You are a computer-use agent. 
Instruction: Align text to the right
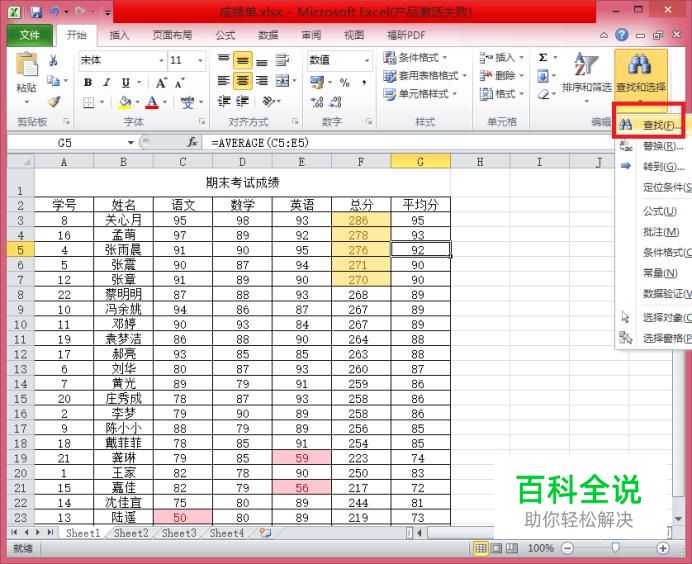click(262, 80)
